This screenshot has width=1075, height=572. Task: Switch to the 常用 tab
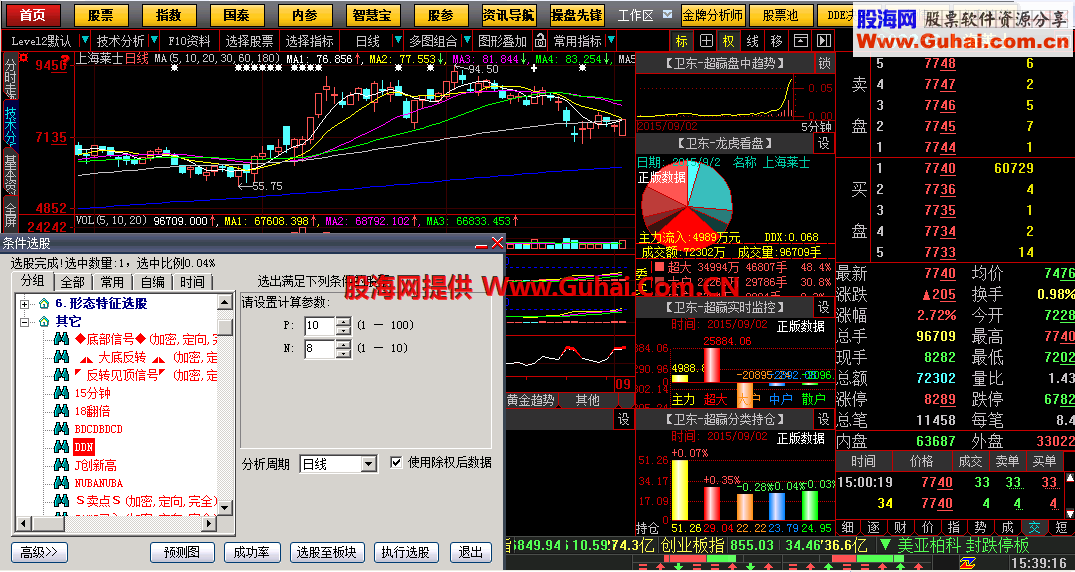[x=112, y=281]
